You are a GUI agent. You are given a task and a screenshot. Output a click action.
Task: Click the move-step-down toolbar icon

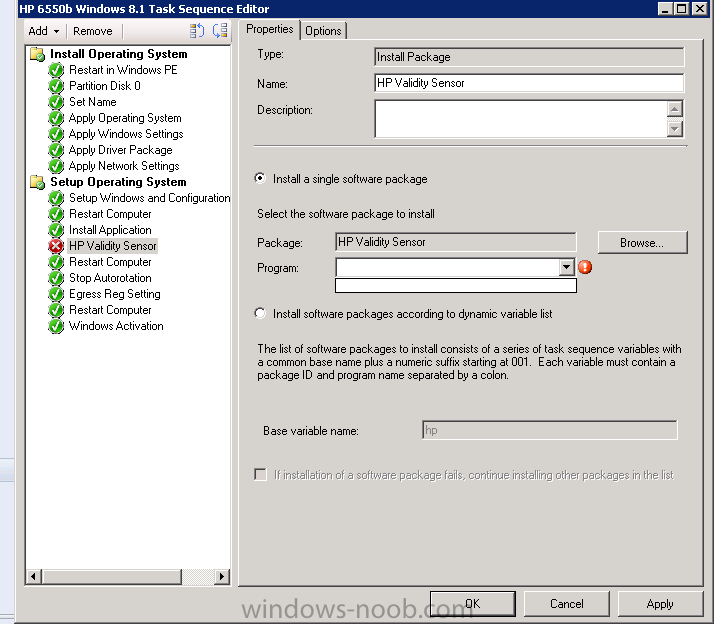click(x=220, y=31)
